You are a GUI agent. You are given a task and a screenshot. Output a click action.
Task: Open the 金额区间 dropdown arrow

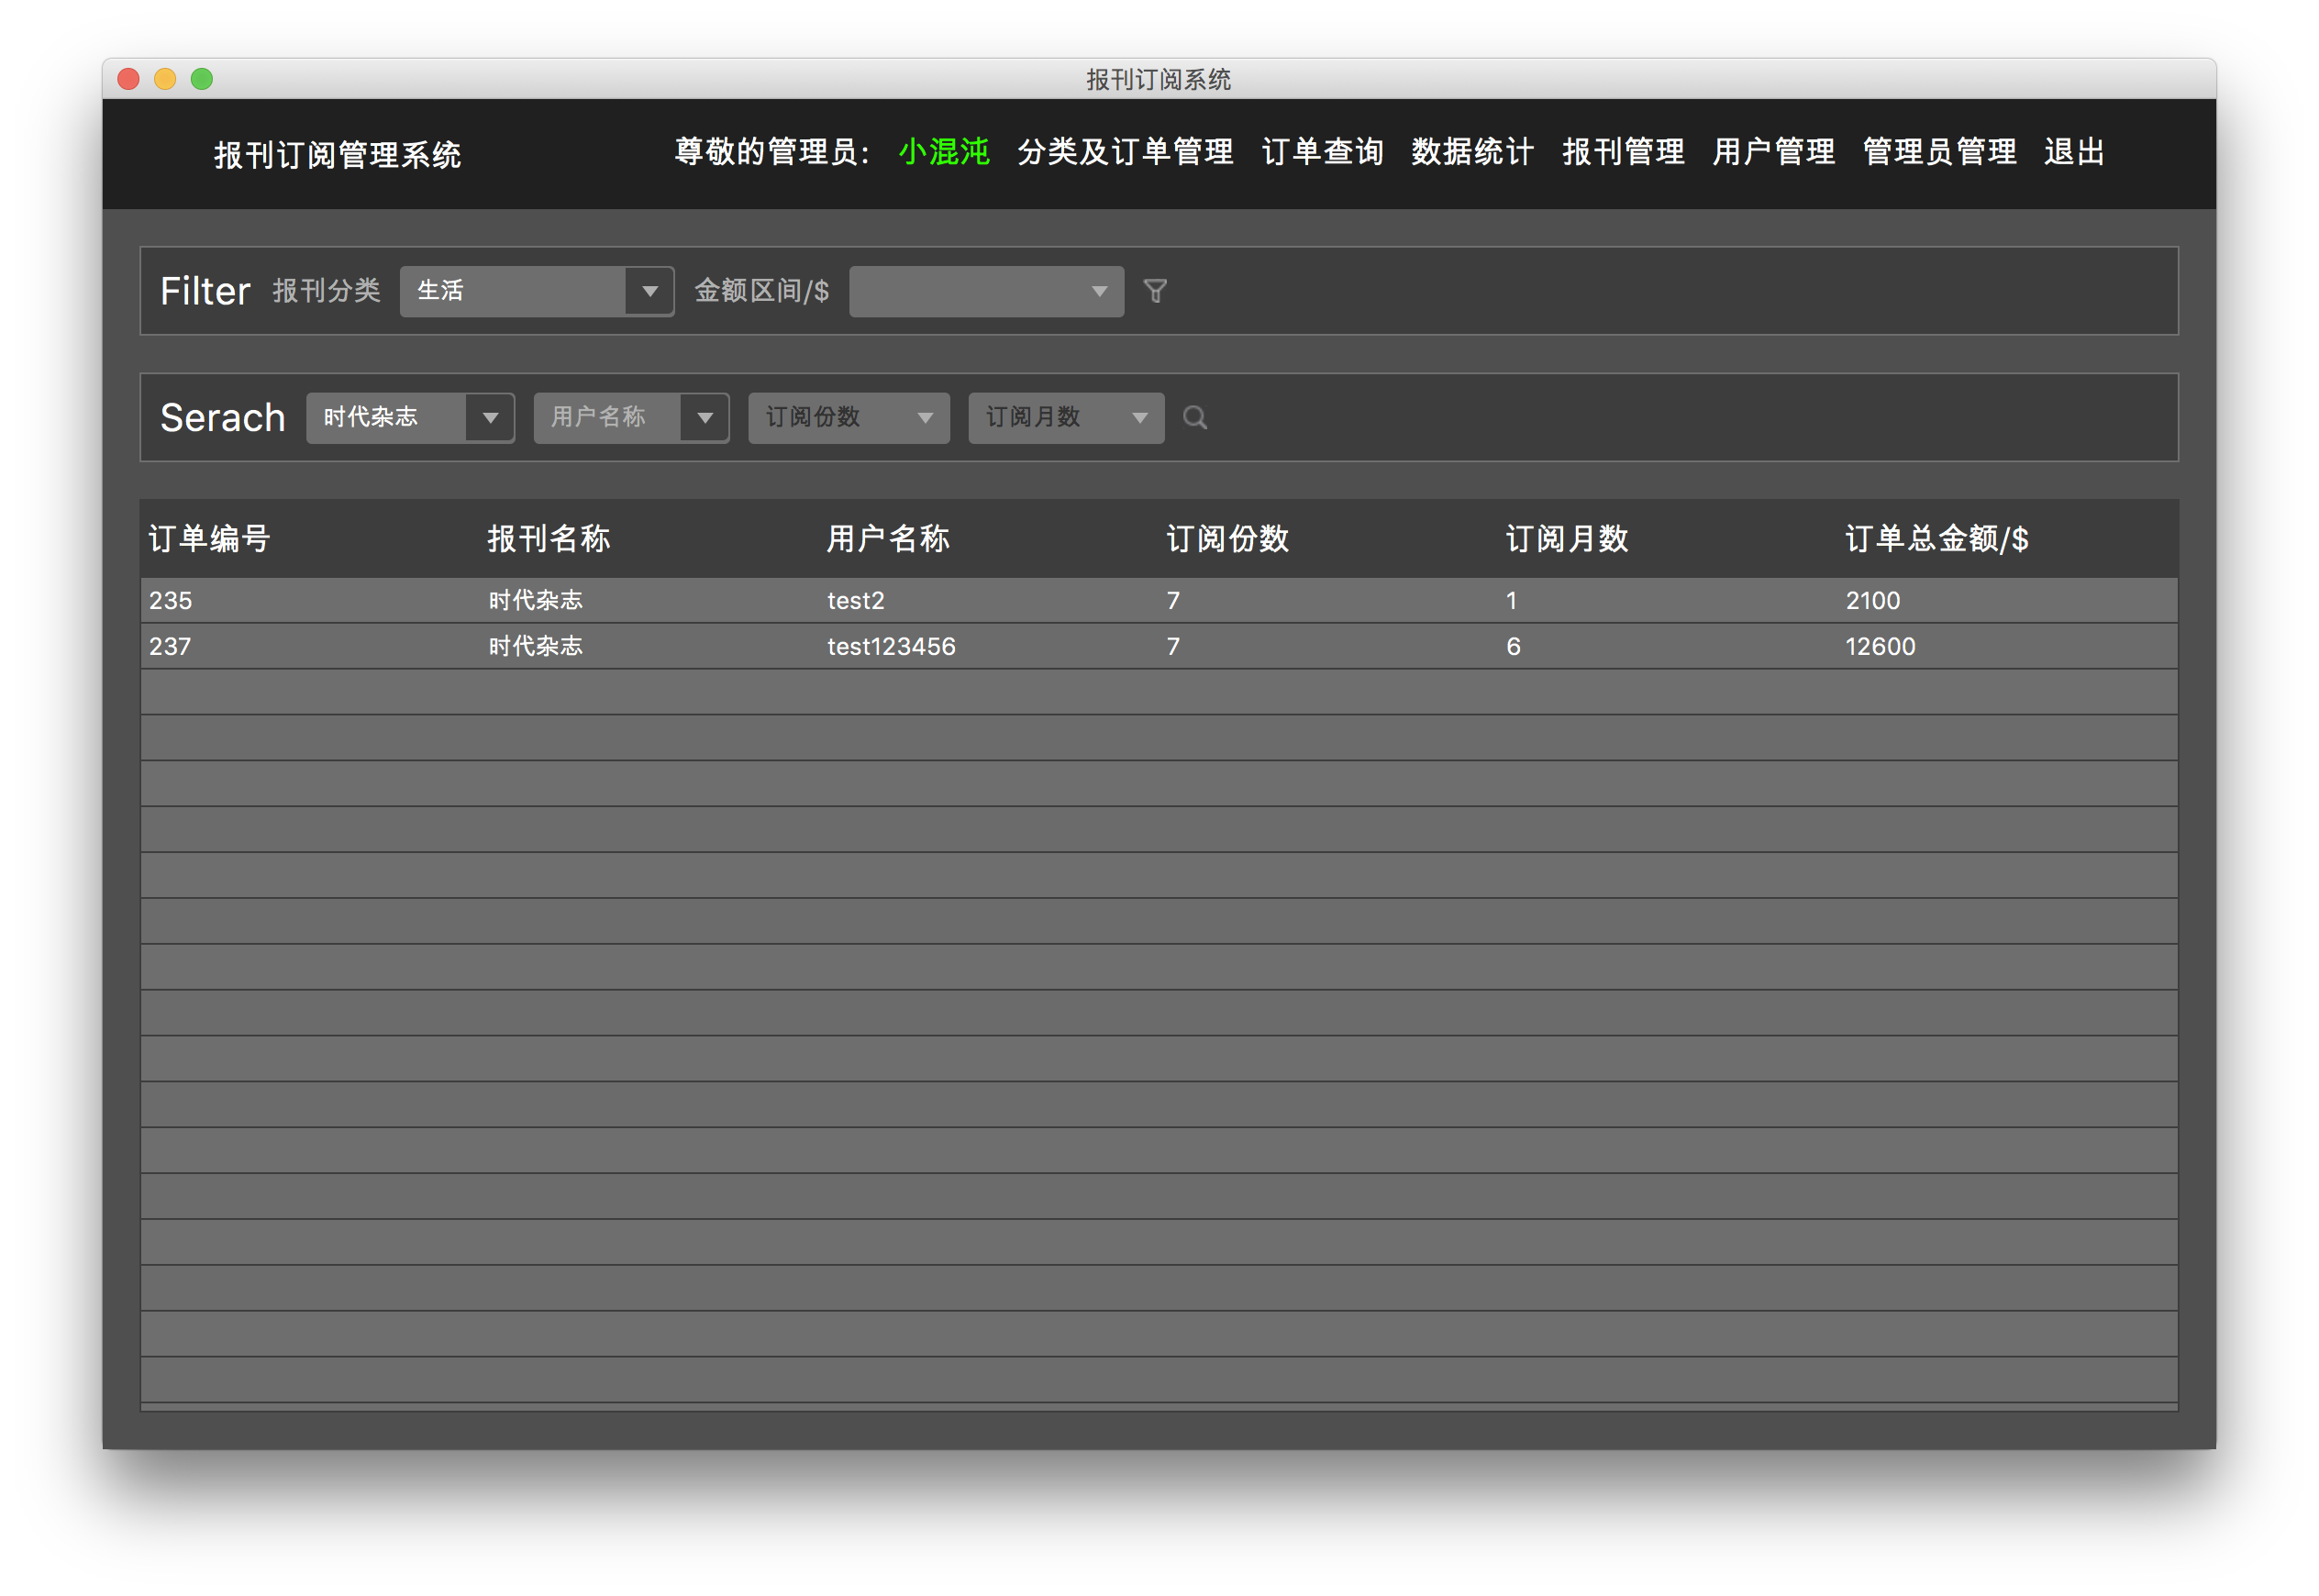(1098, 291)
